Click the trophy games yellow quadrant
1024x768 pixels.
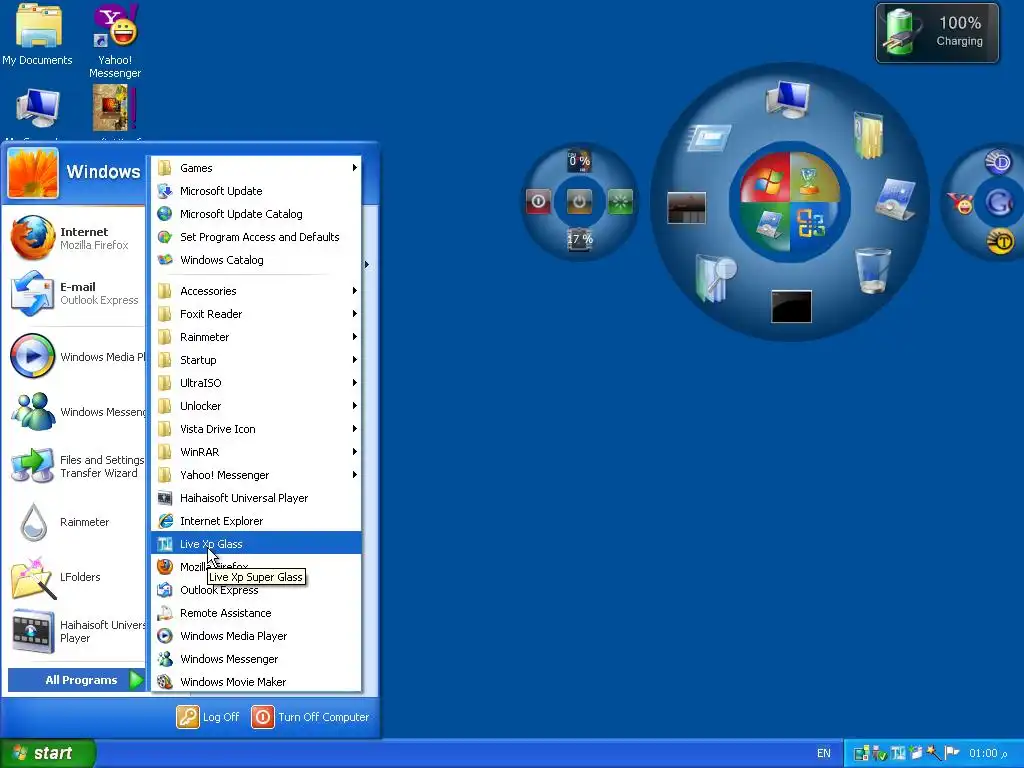tap(815, 178)
